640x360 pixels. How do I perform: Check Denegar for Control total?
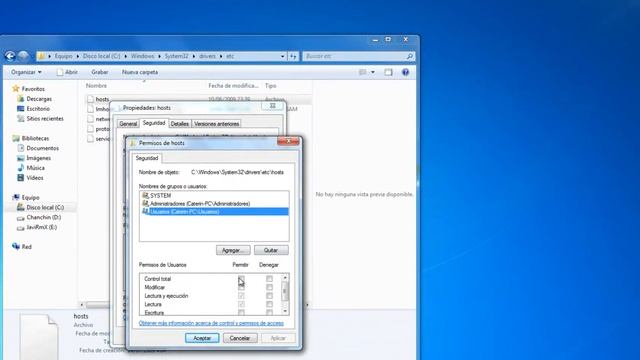269,279
